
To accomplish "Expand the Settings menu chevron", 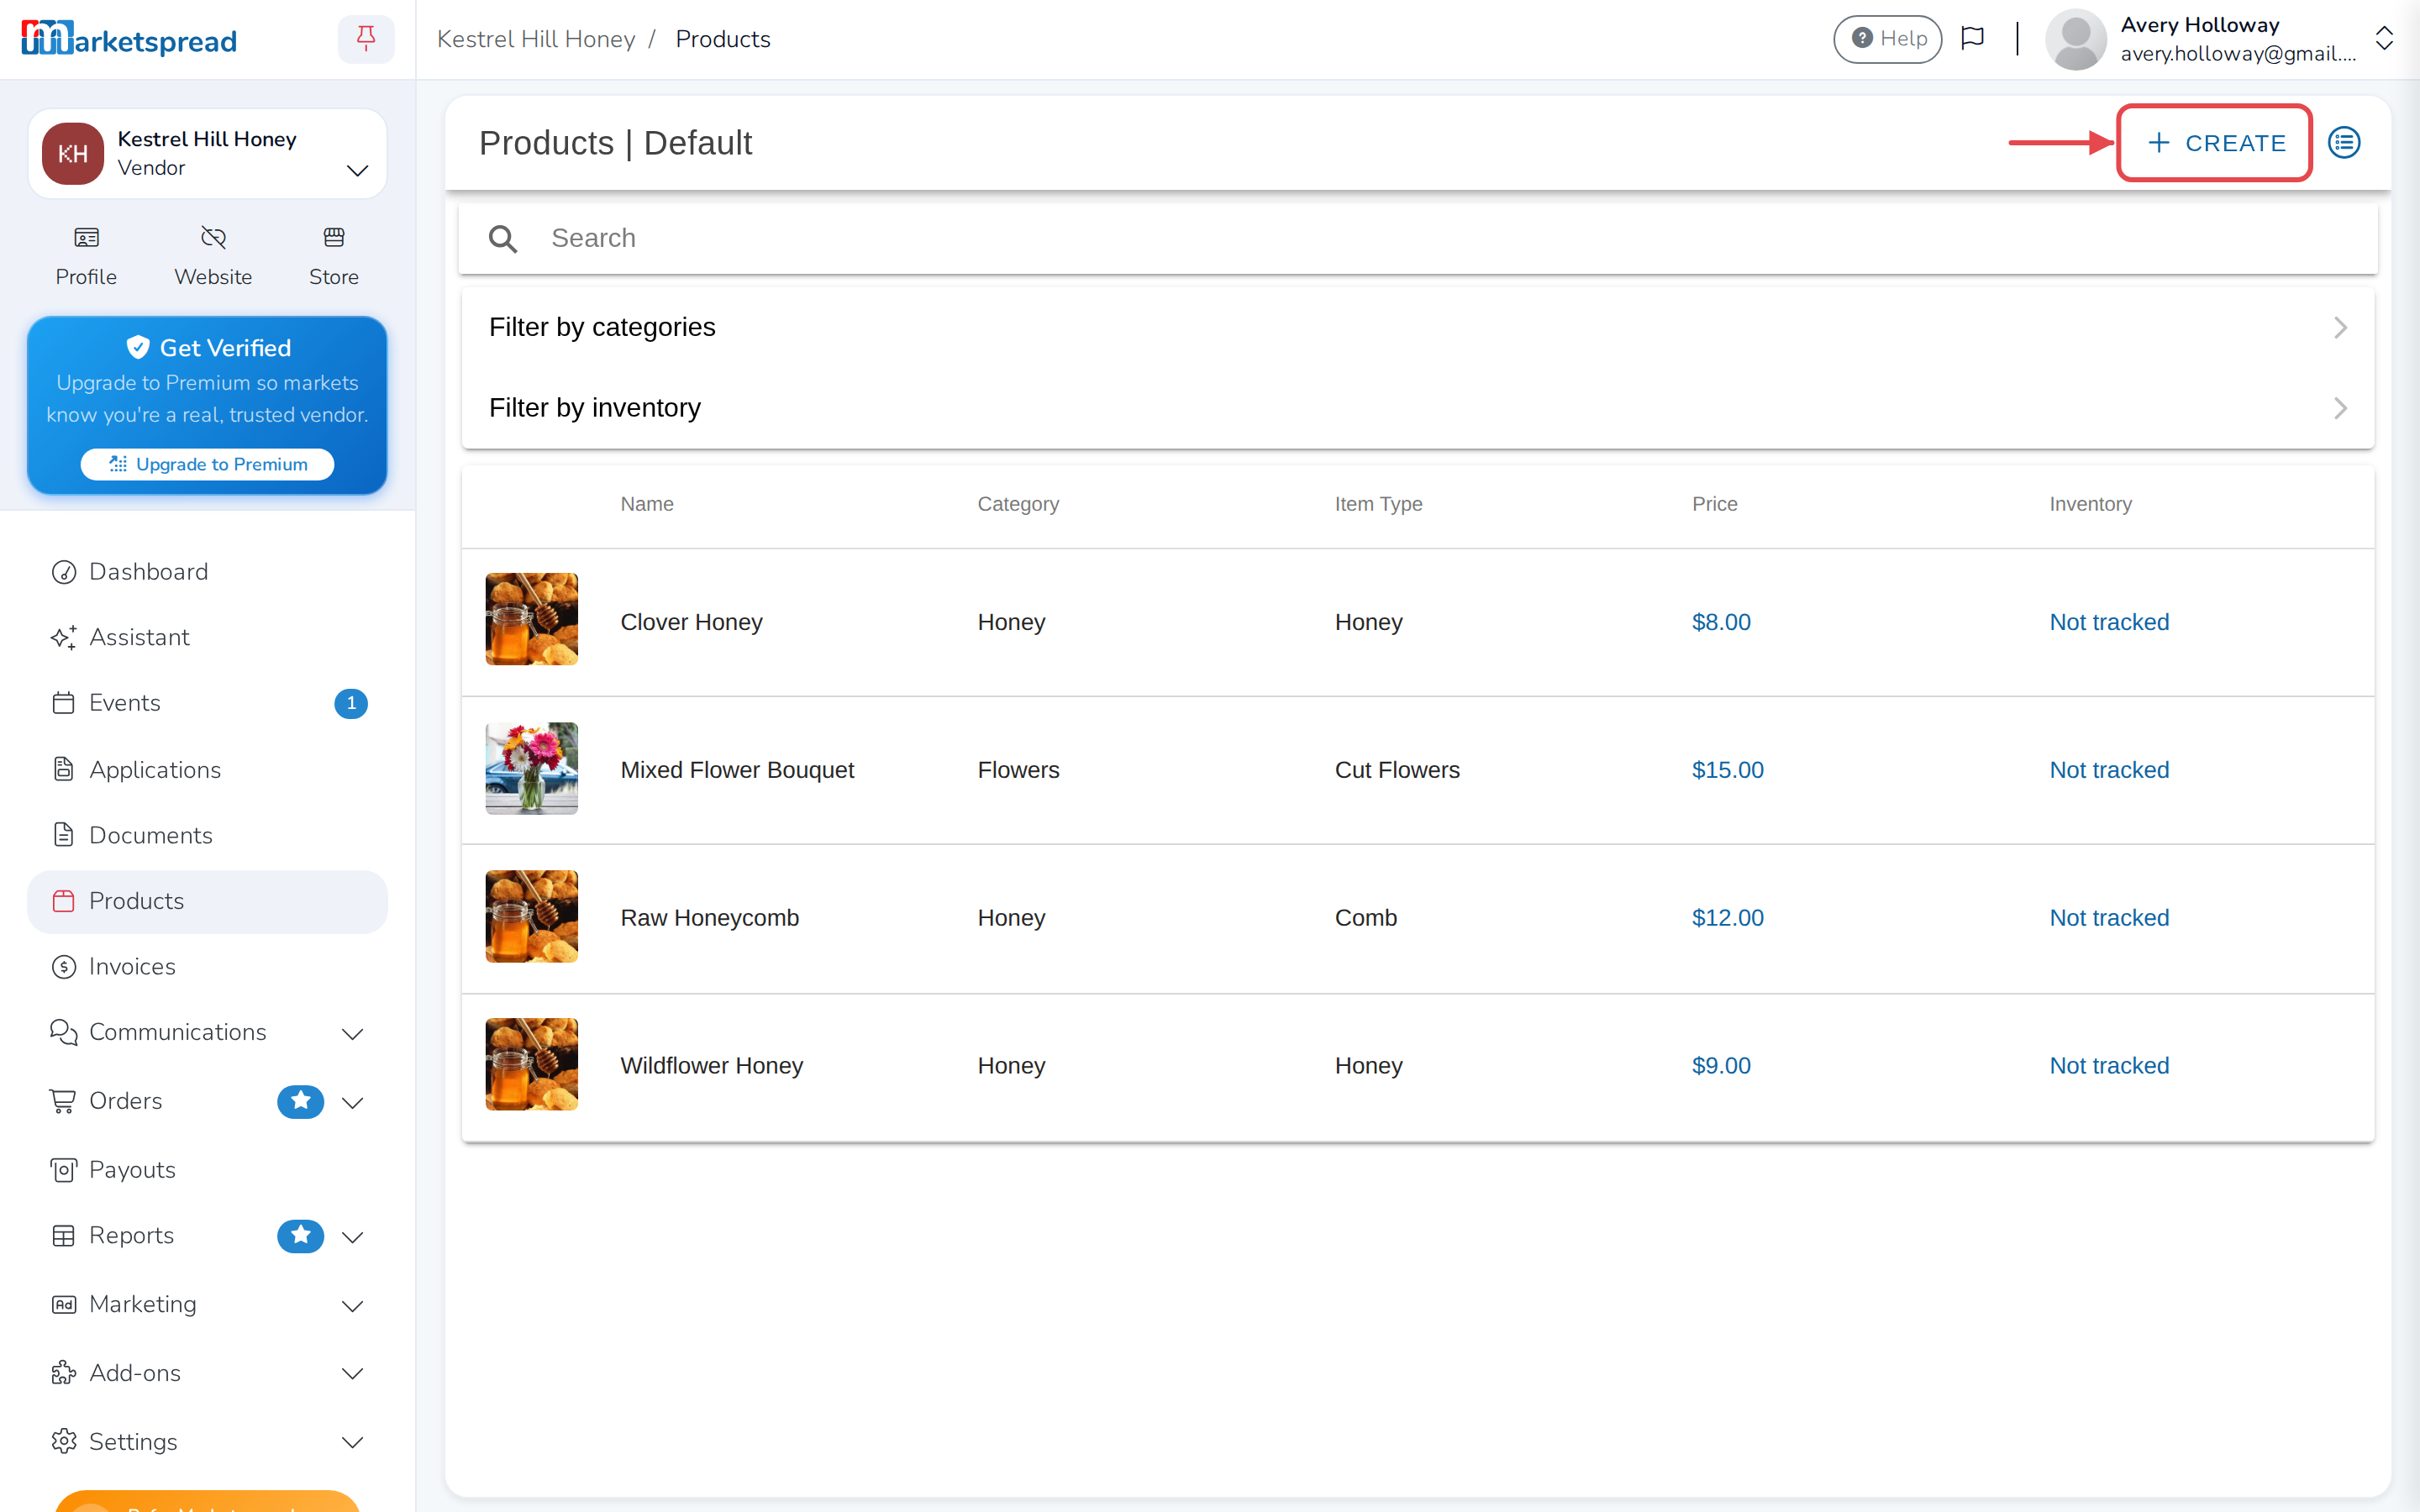I will coord(352,1442).
